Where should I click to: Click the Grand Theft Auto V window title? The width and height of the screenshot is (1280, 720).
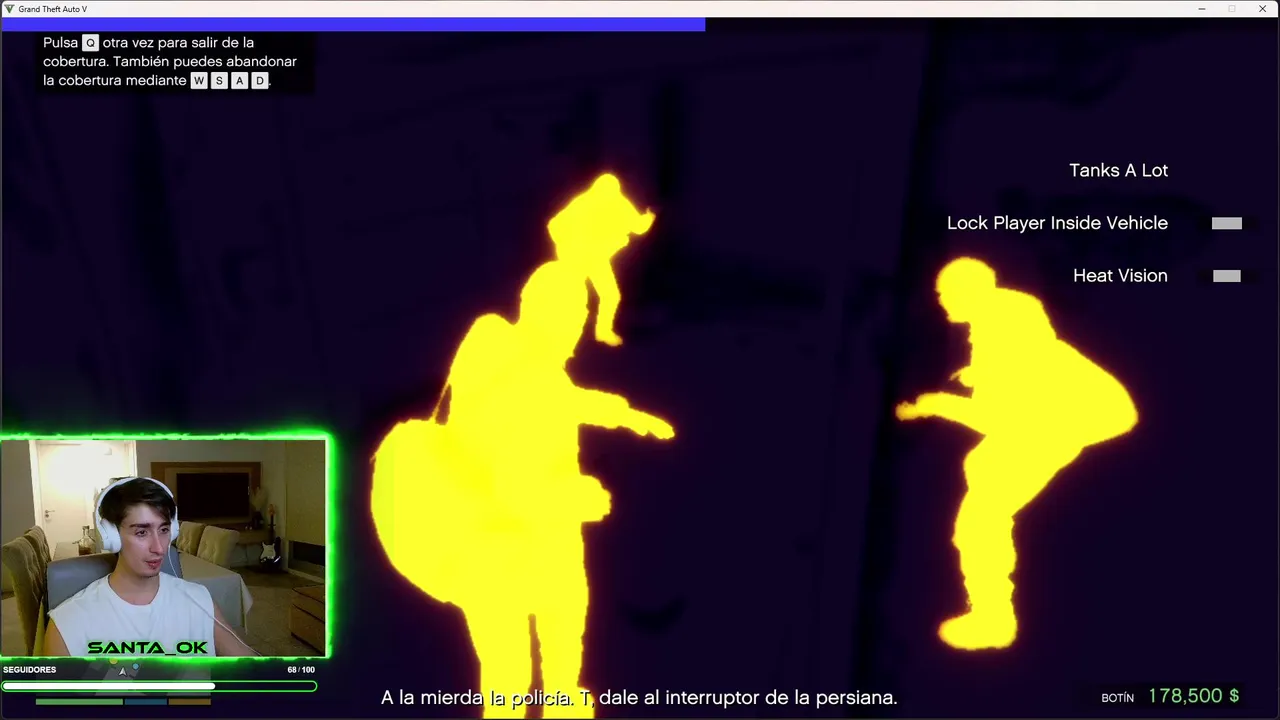(x=52, y=9)
